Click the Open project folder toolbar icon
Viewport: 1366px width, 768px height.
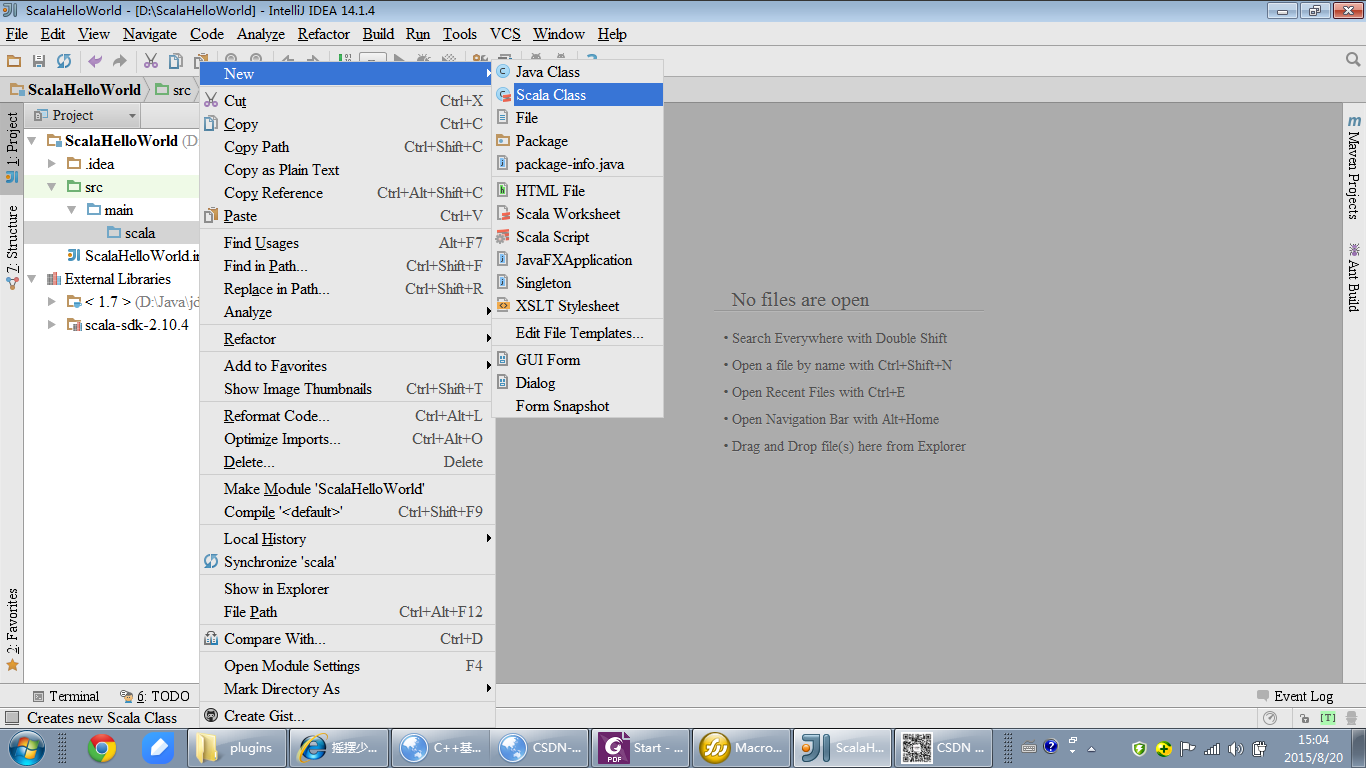(x=14, y=61)
